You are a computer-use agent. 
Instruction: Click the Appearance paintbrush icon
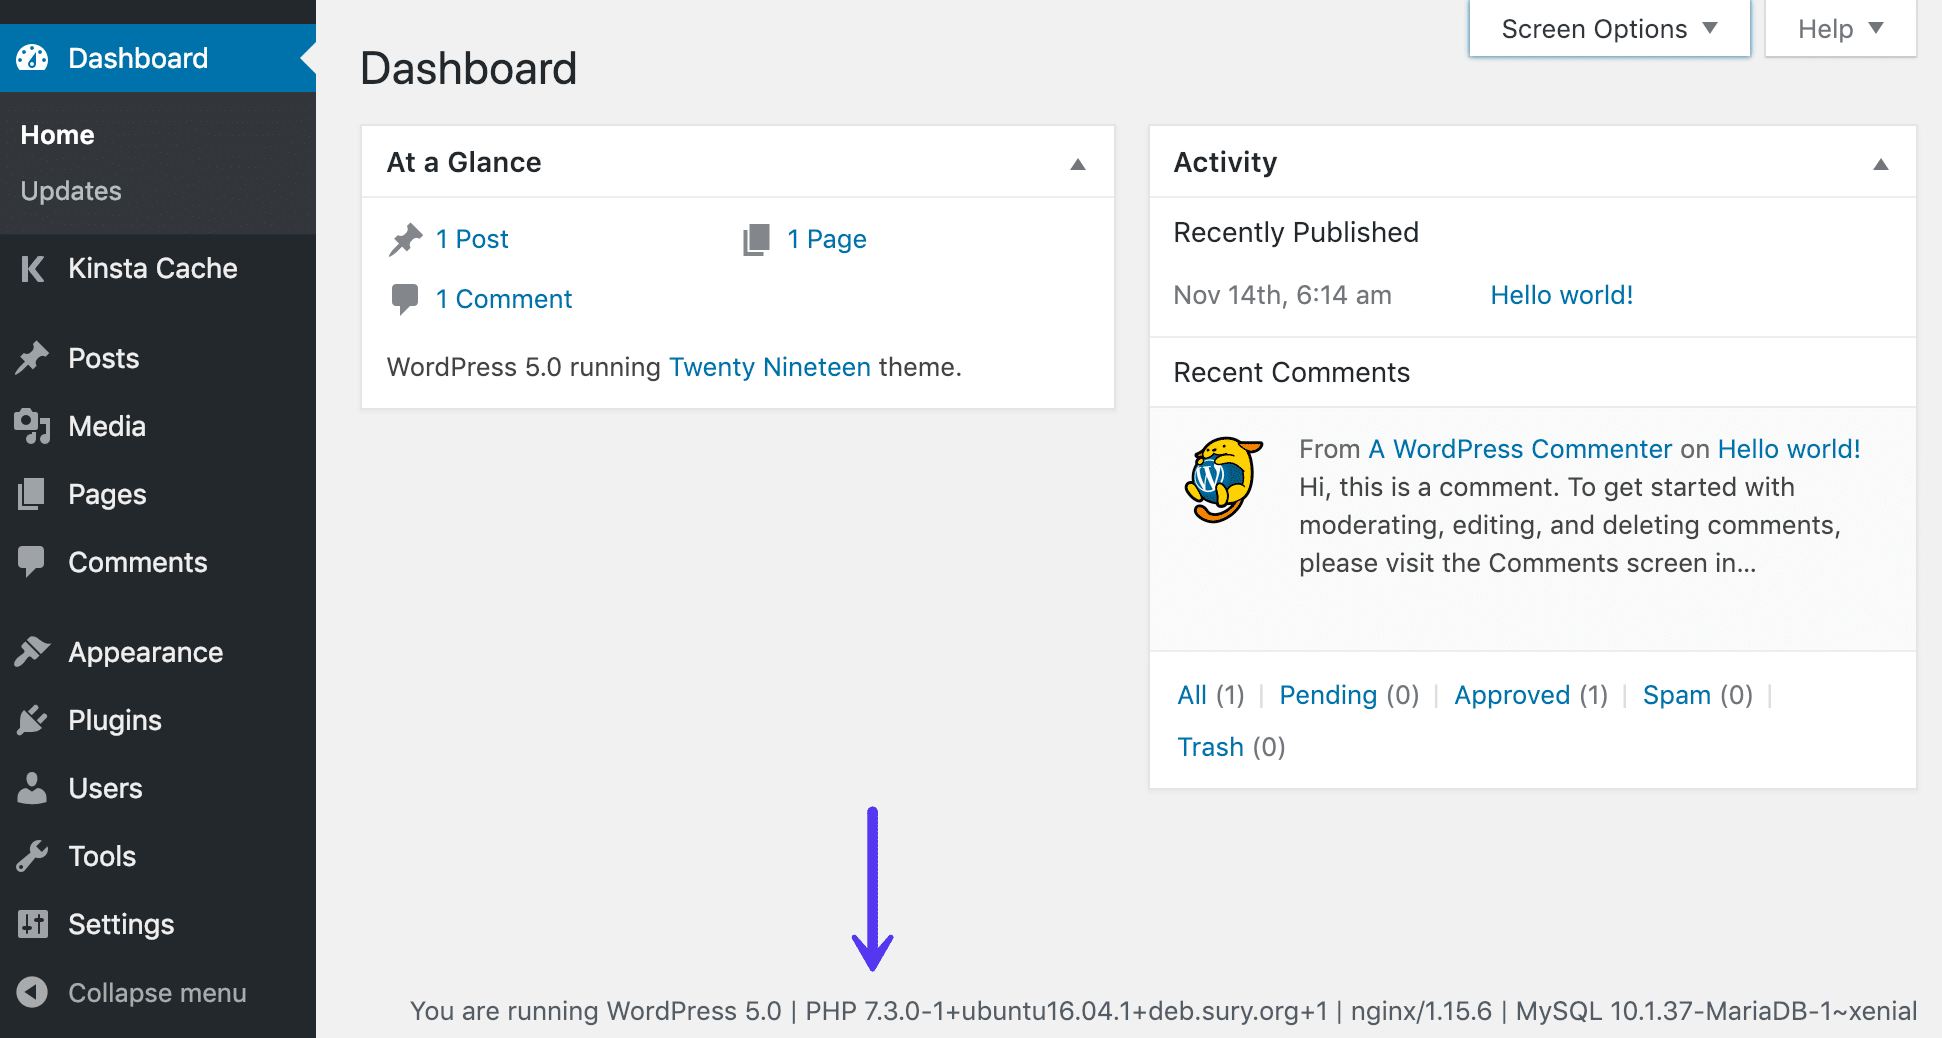point(33,652)
